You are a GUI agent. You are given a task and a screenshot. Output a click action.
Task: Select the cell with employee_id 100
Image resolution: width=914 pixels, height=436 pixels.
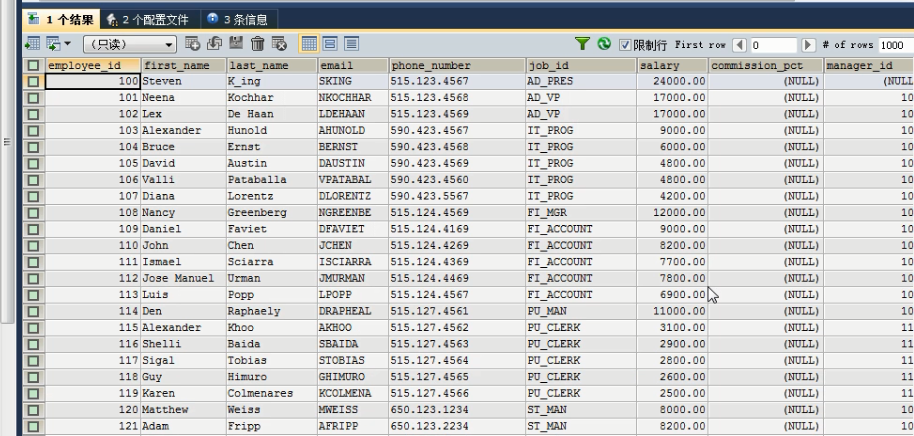click(93, 82)
